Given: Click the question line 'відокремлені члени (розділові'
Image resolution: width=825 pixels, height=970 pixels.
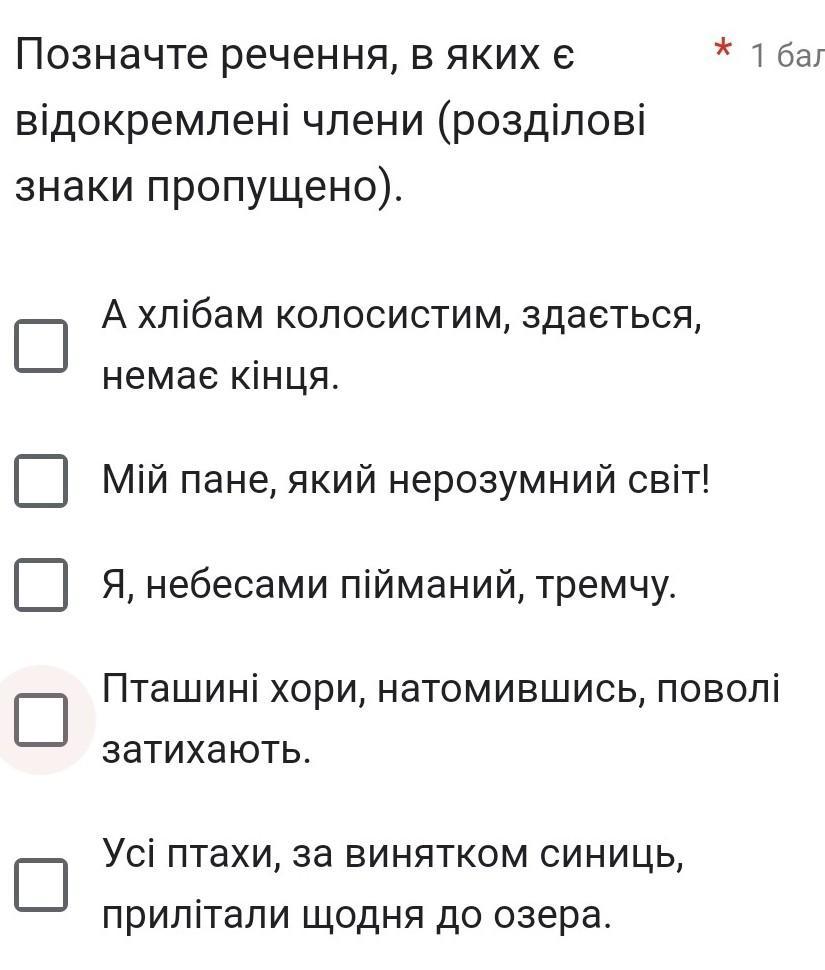Looking at the screenshot, I should (x=330, y=121).
